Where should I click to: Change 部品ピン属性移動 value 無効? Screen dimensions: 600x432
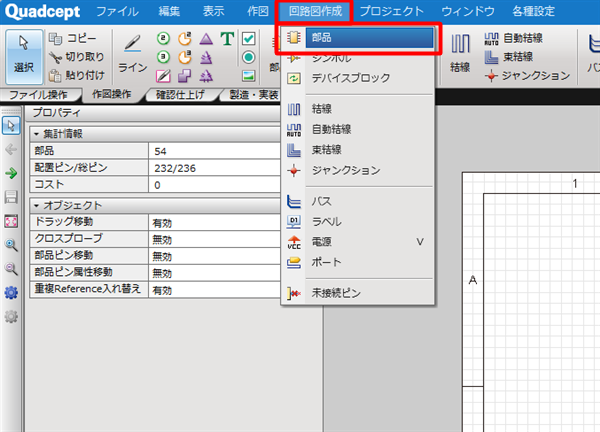pos(214,273)
